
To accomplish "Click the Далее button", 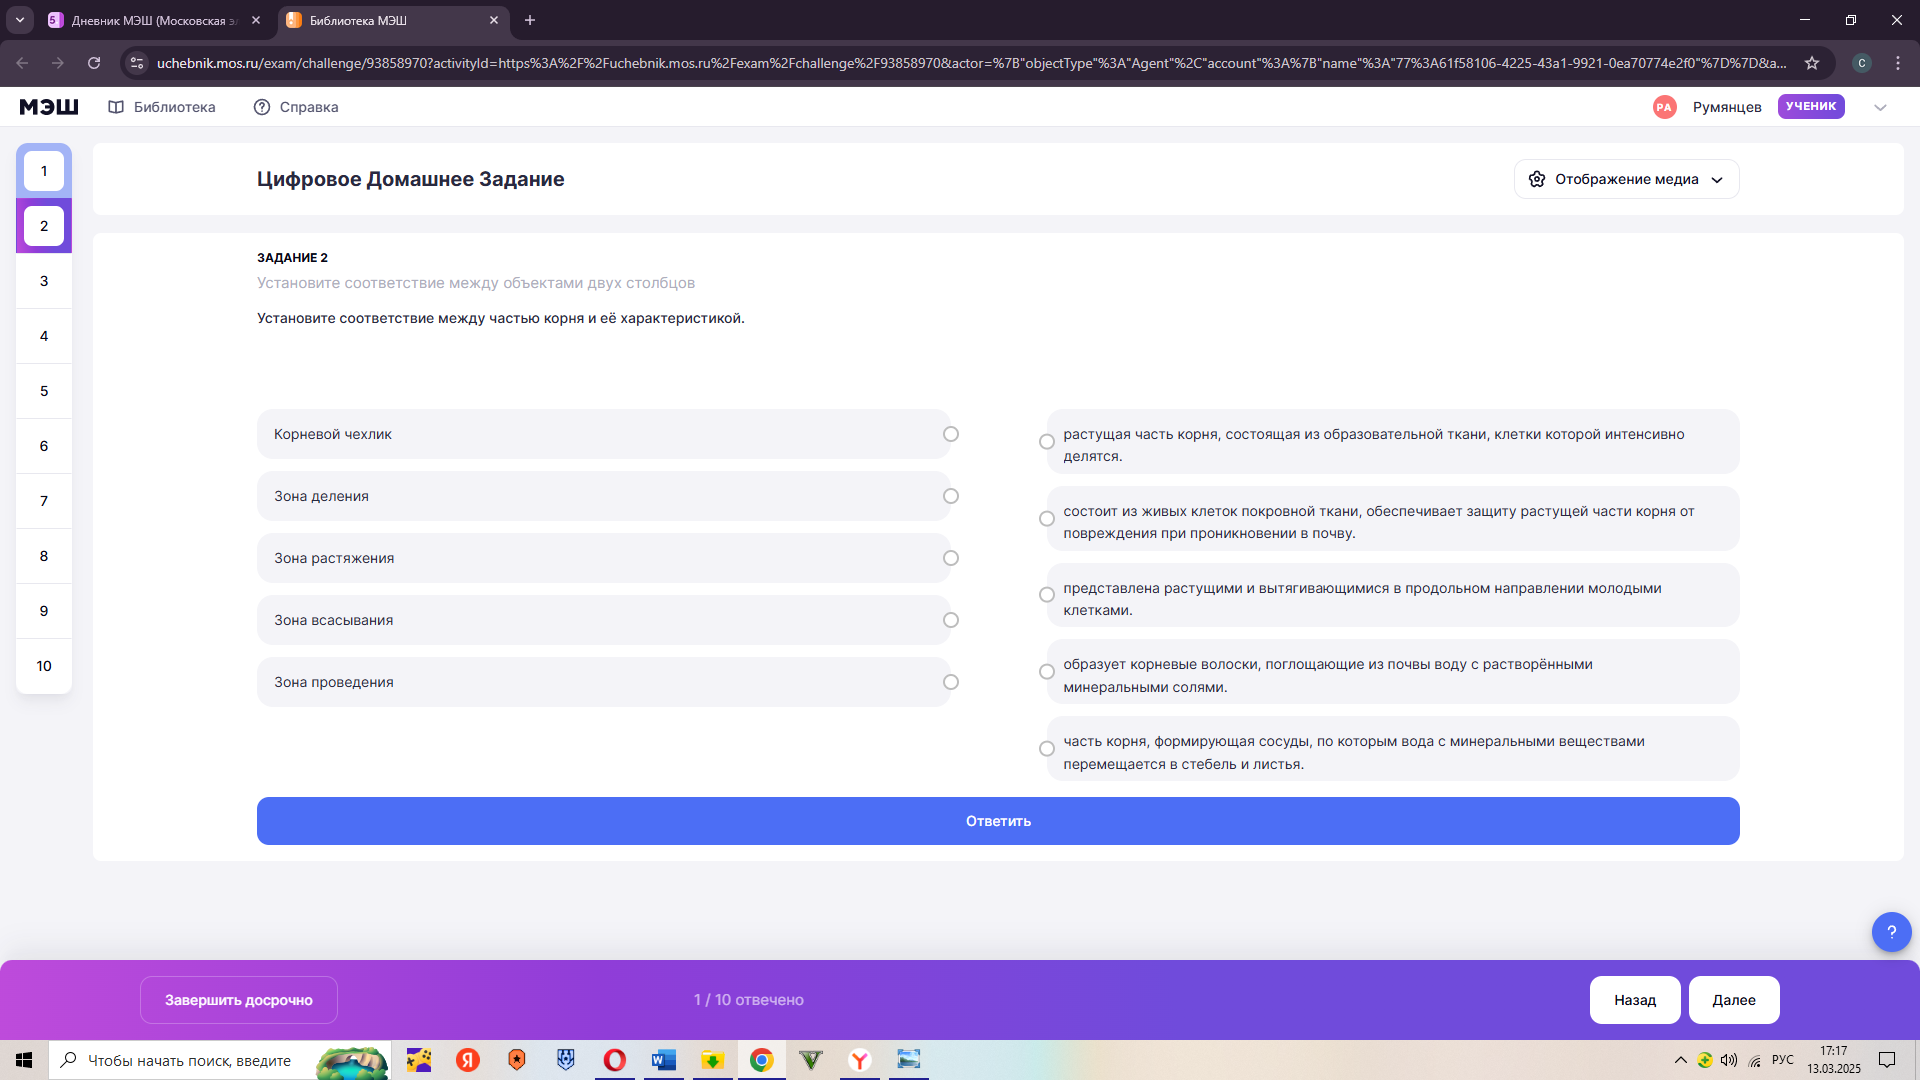I will pos(1734,1000).
